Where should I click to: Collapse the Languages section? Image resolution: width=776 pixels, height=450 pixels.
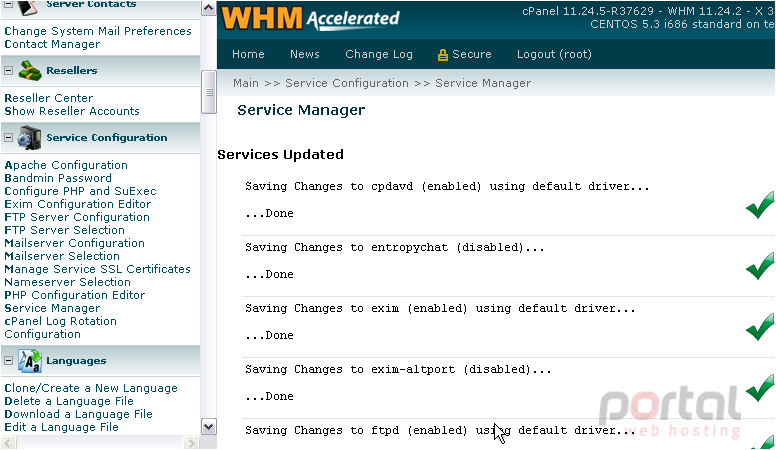(8, 361)
